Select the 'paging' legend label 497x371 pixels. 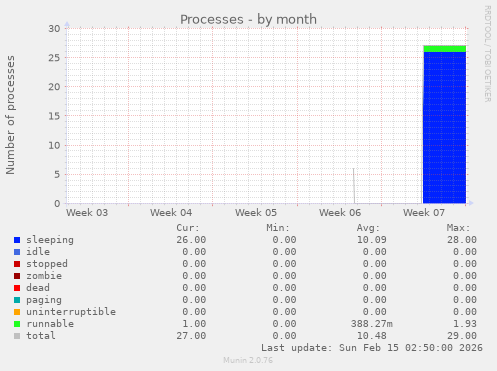[x=44, y=300]
